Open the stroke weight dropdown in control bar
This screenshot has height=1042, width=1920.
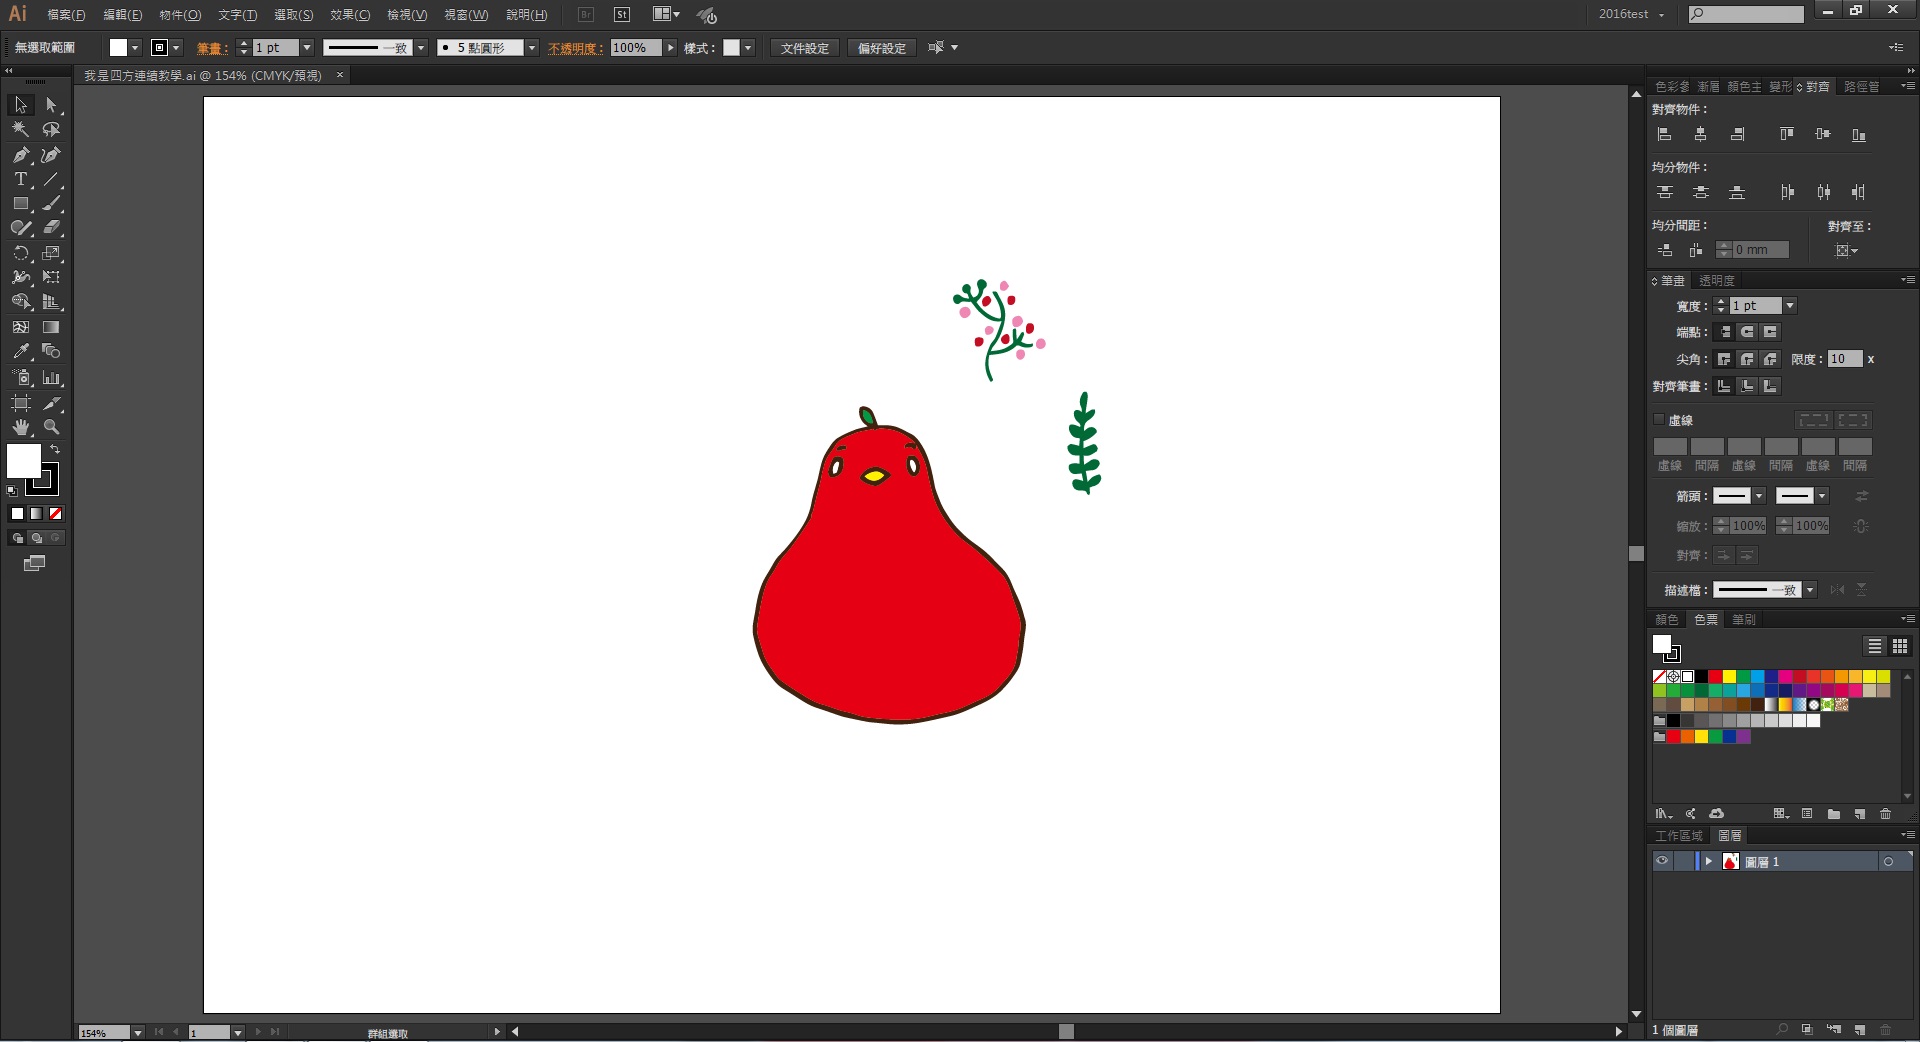point(307,48)
